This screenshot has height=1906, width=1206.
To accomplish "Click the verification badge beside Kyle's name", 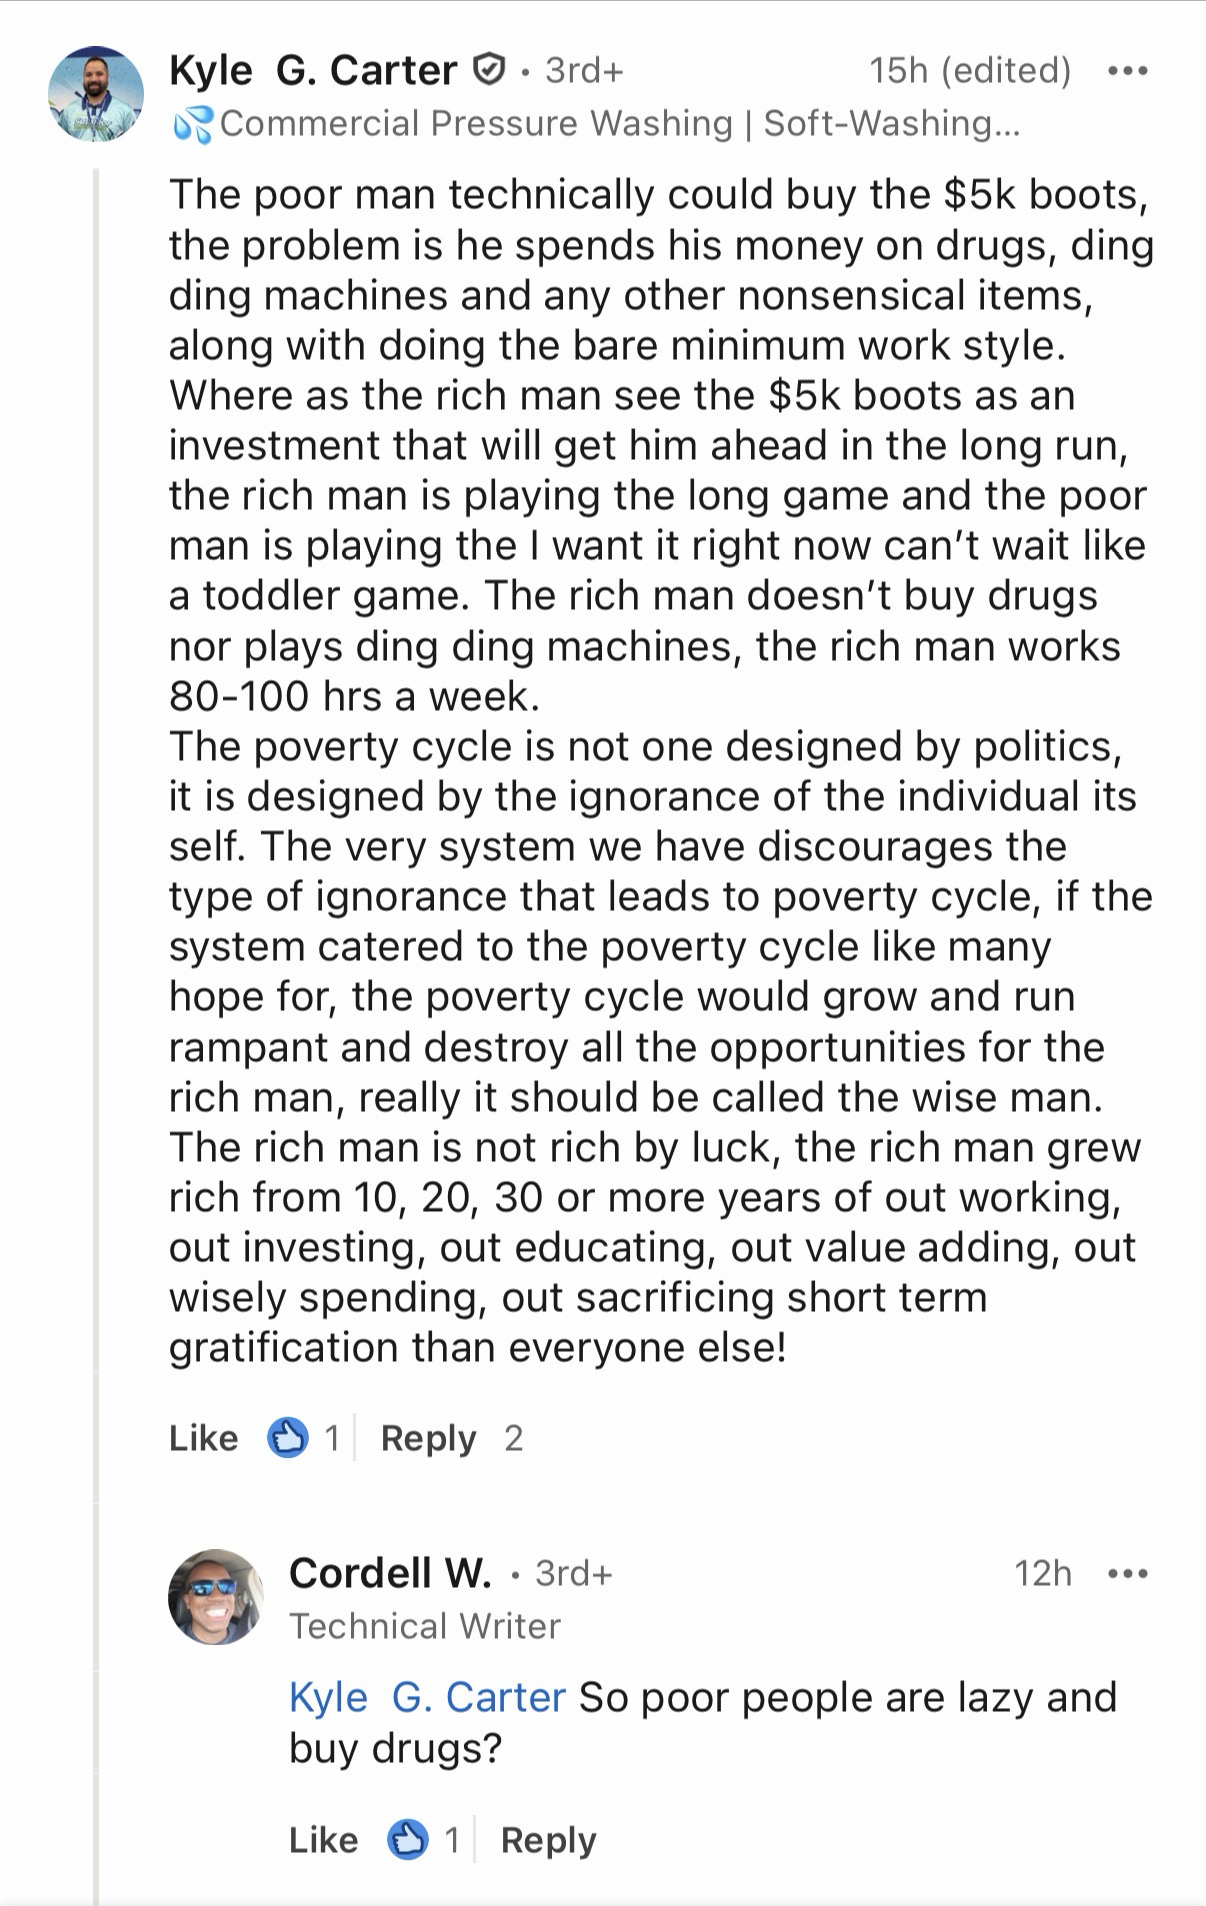I will click(x=487, y=70).
